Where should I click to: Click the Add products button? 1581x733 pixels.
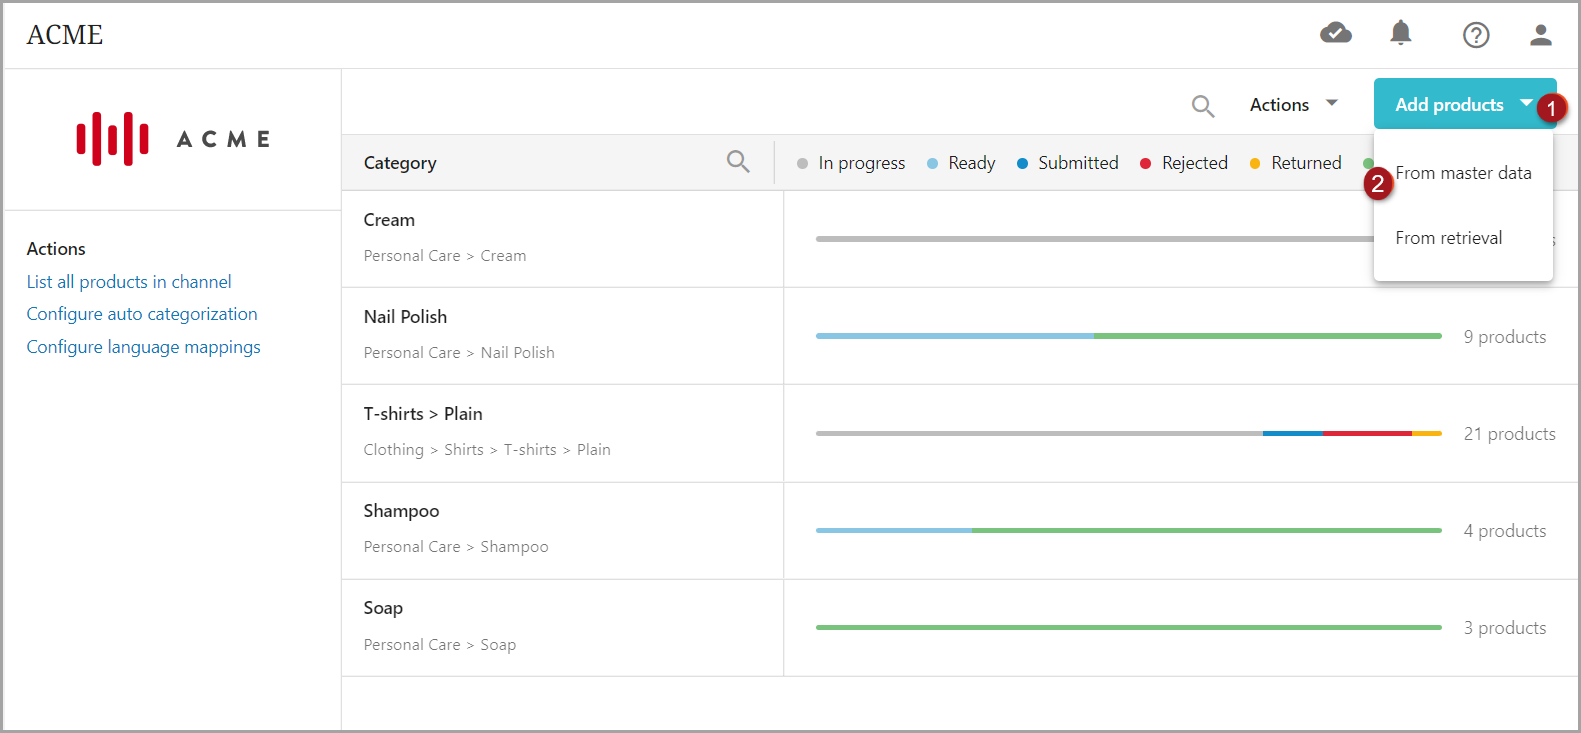pyautogui.click(x=1448, y=104)
